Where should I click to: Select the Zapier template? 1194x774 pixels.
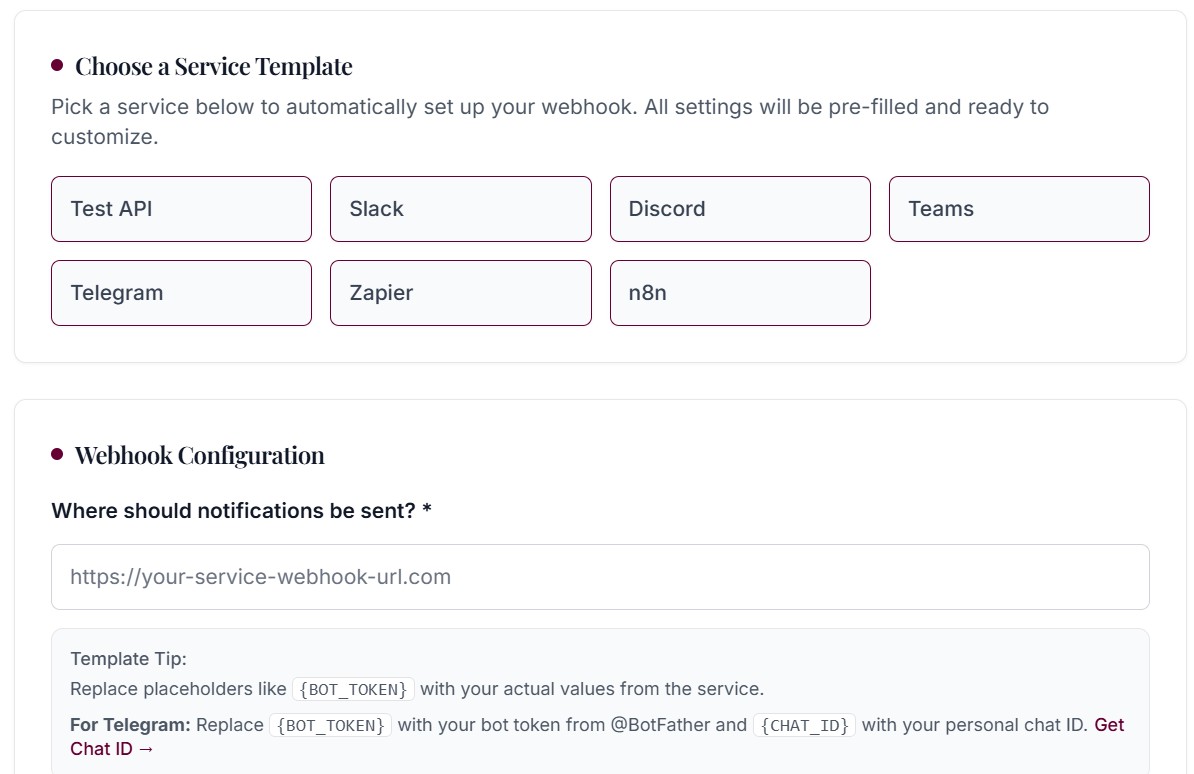(x=460, y=293)
